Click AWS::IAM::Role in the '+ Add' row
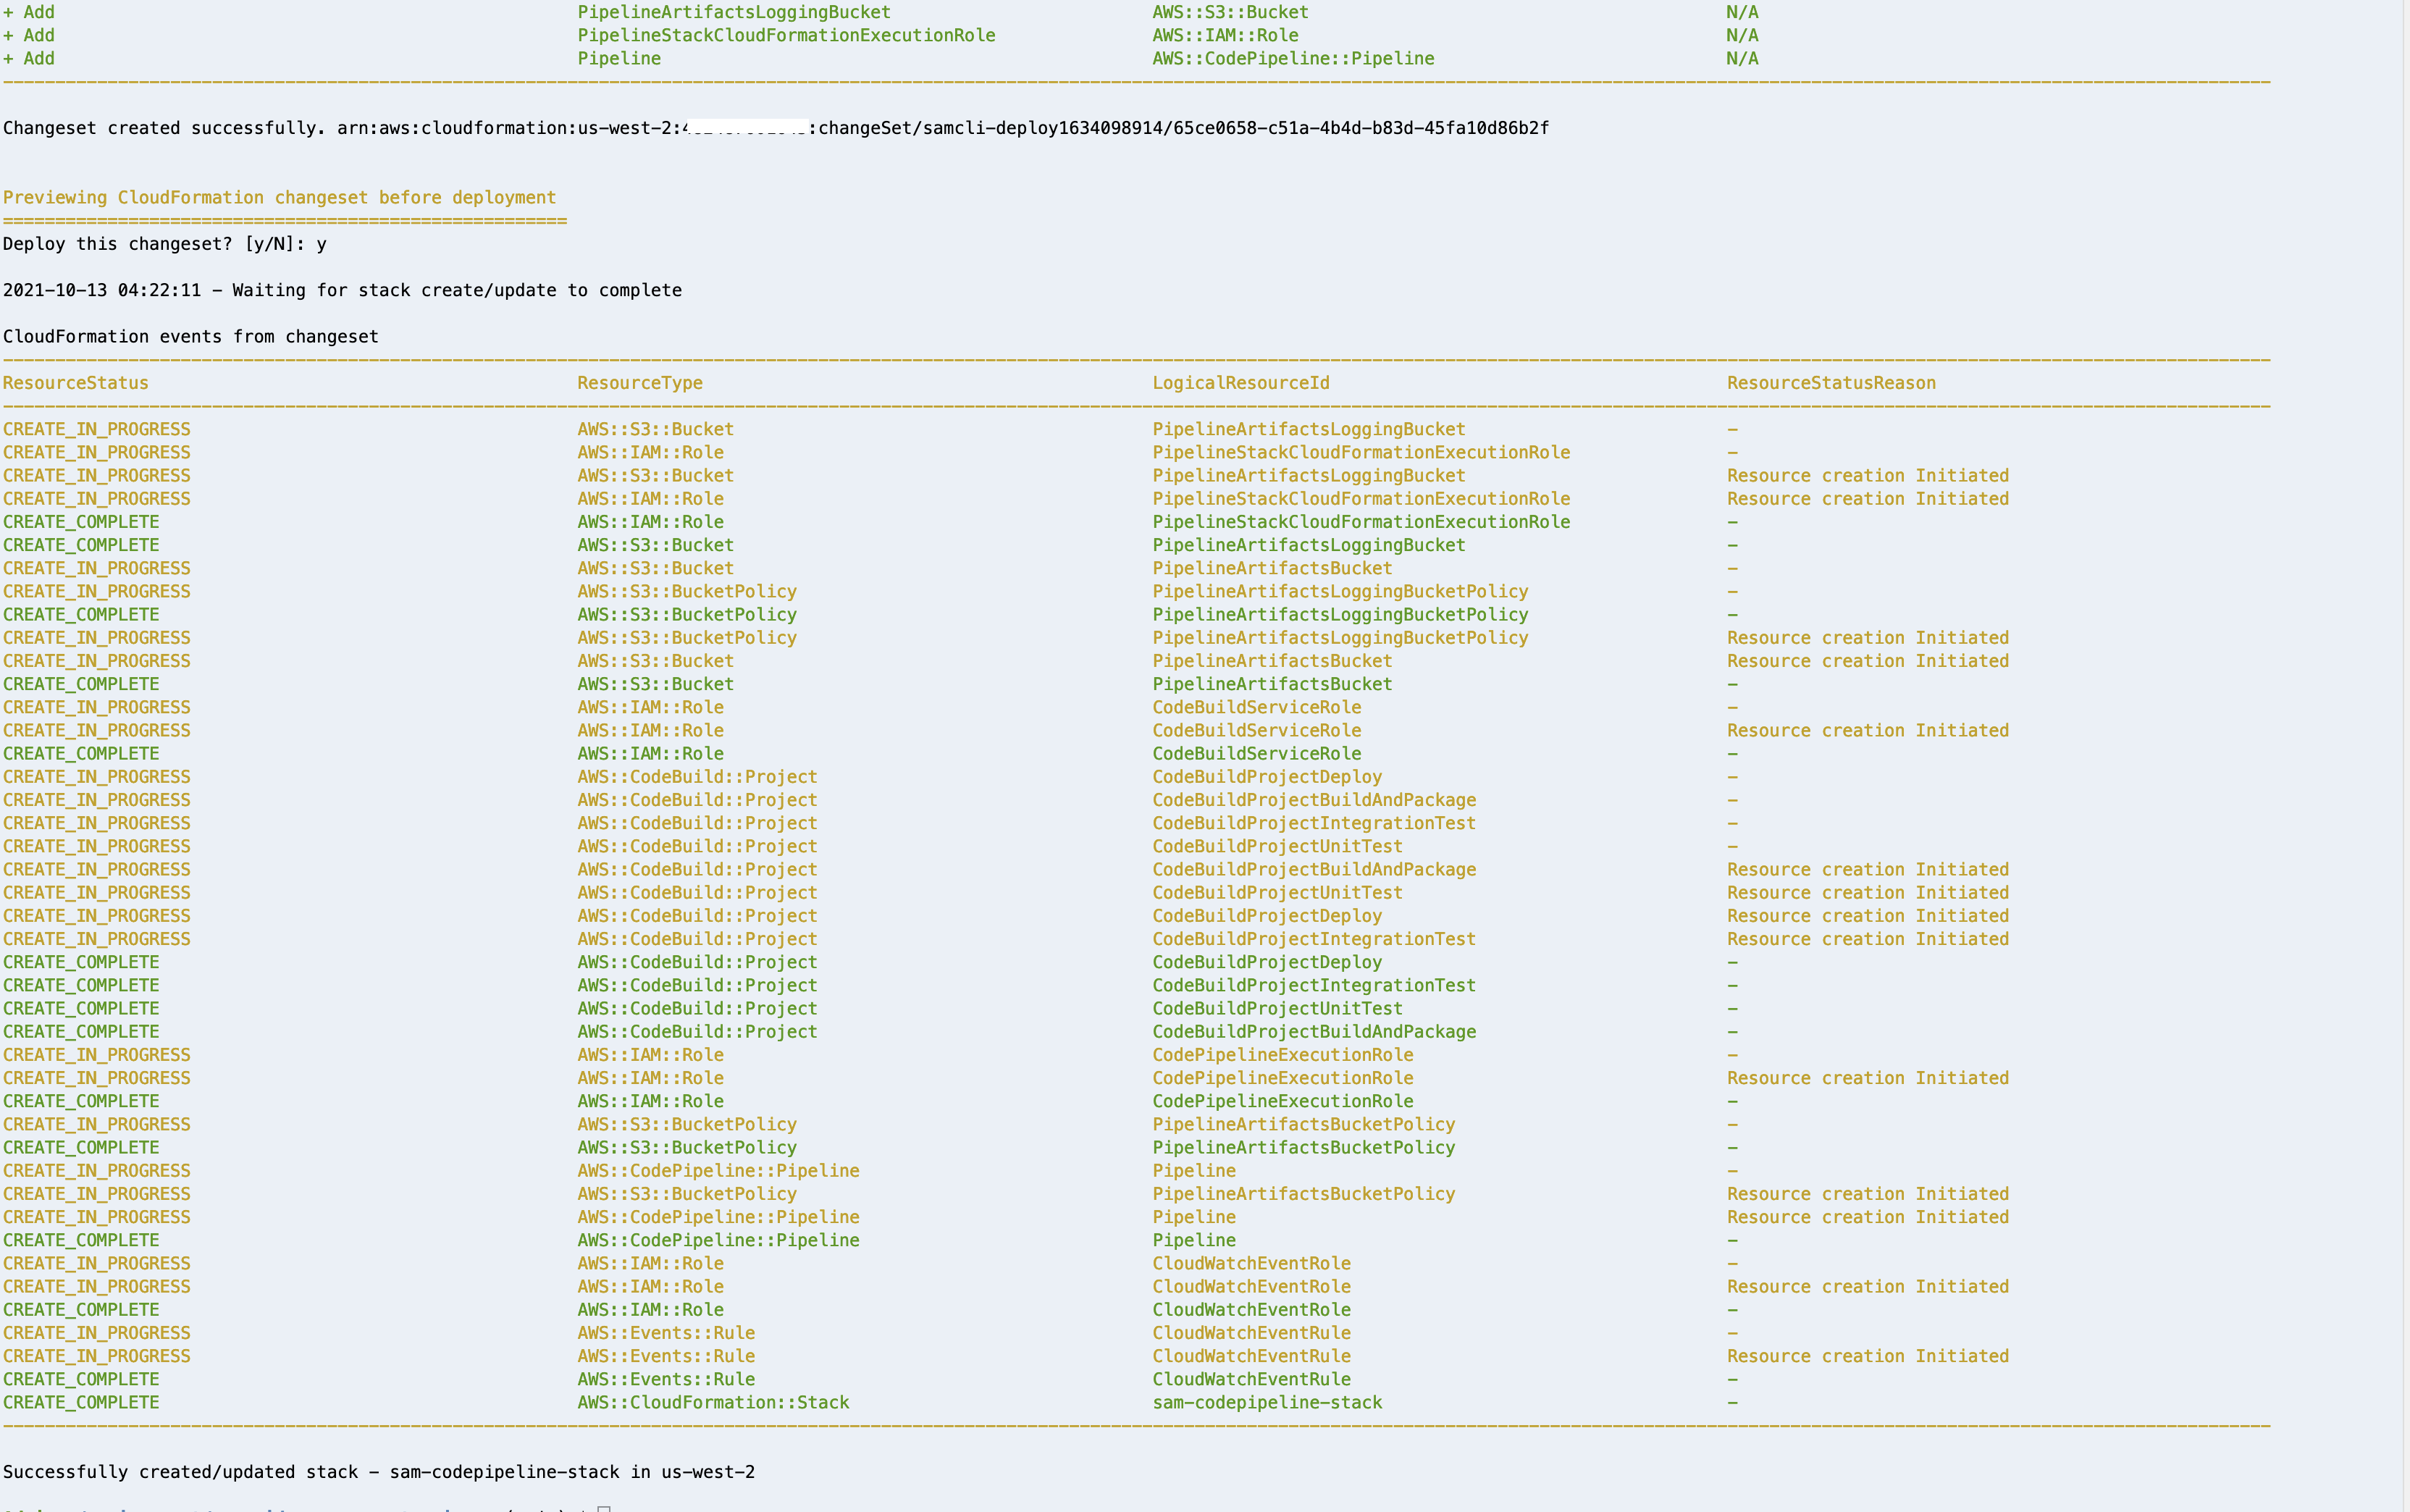 1225,35
